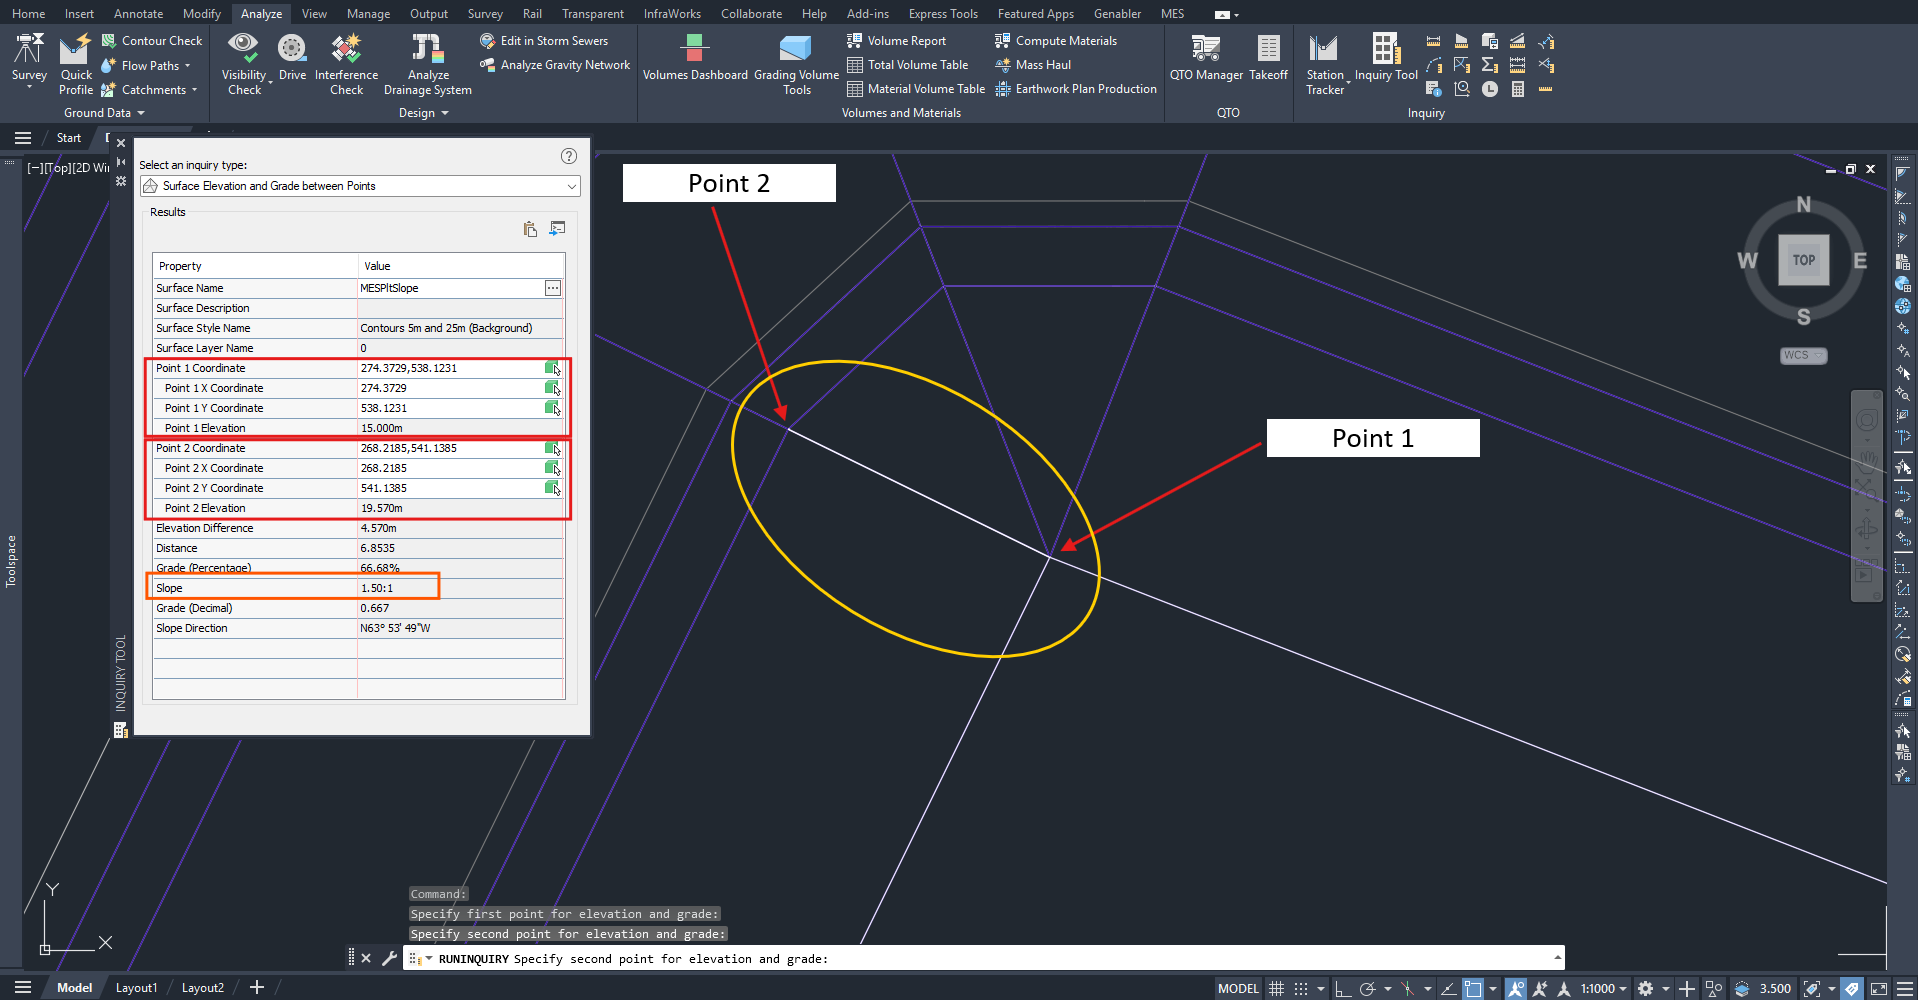Toggle Ortho mode in the status bar

click(x=1342, y=988)
